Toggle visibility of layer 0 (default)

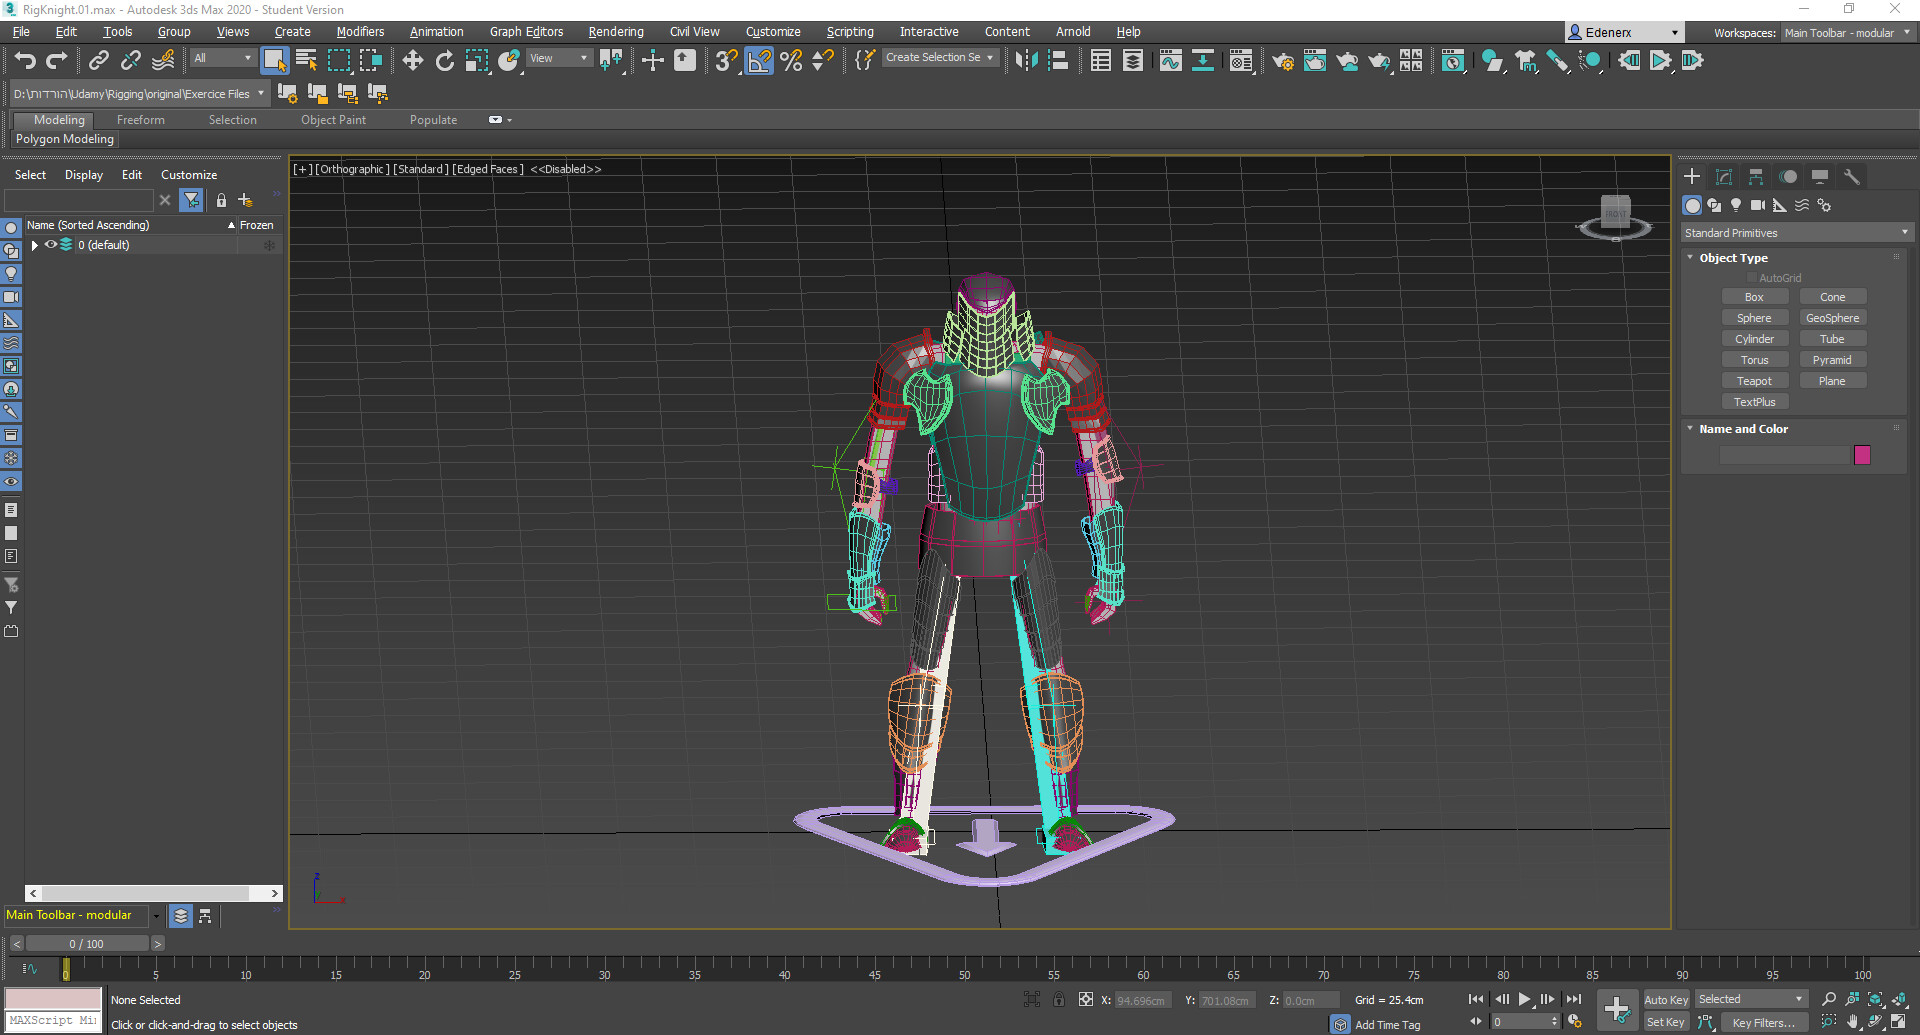click(50, 244)
